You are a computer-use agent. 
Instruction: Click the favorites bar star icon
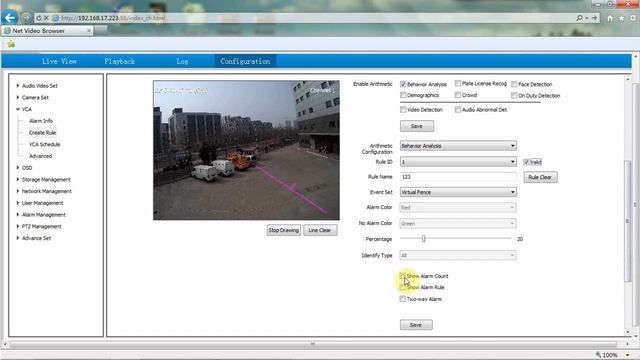(x=11, y=44)
